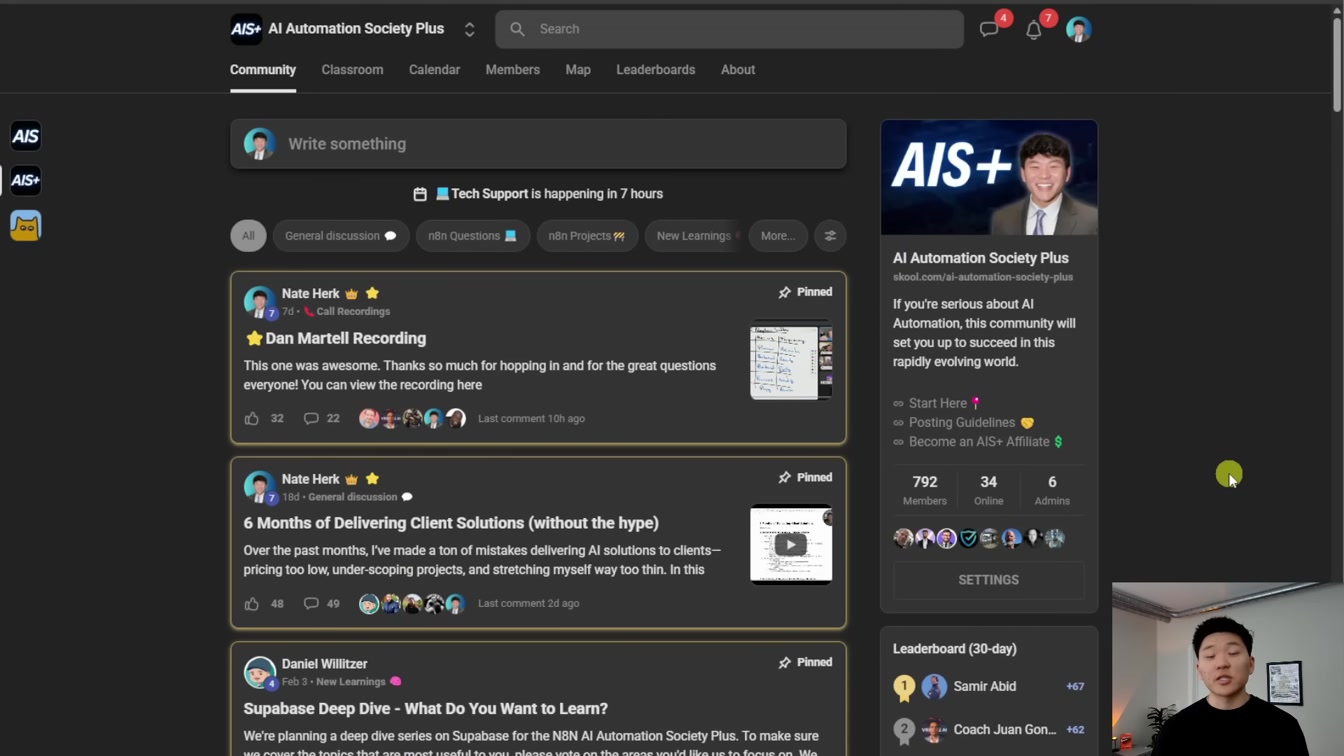The image size is (1344, 756).
Task: Switch to the Community tab
Action: [263, 70]
